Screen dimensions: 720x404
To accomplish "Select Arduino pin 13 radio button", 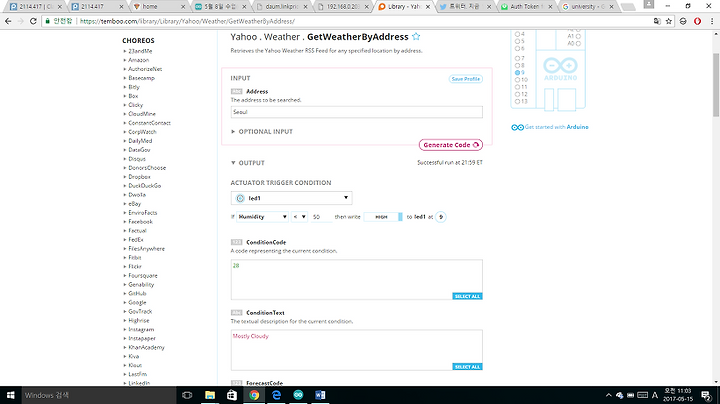I will point(518,101).
